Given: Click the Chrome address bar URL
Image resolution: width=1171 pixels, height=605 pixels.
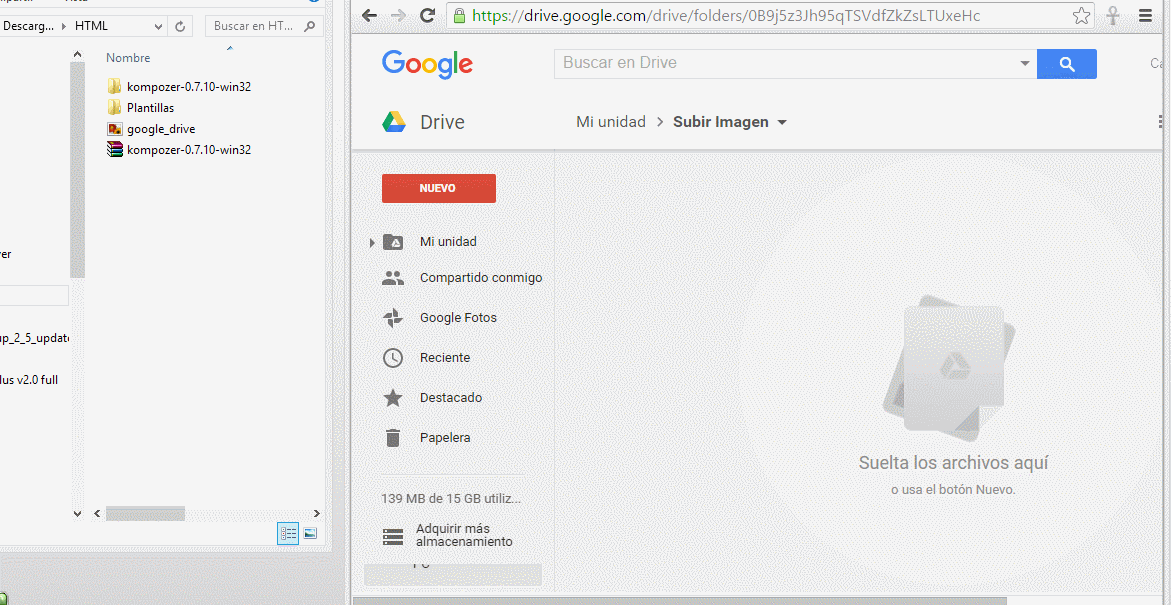Looking at the screenshot, I should pos(726,16).
